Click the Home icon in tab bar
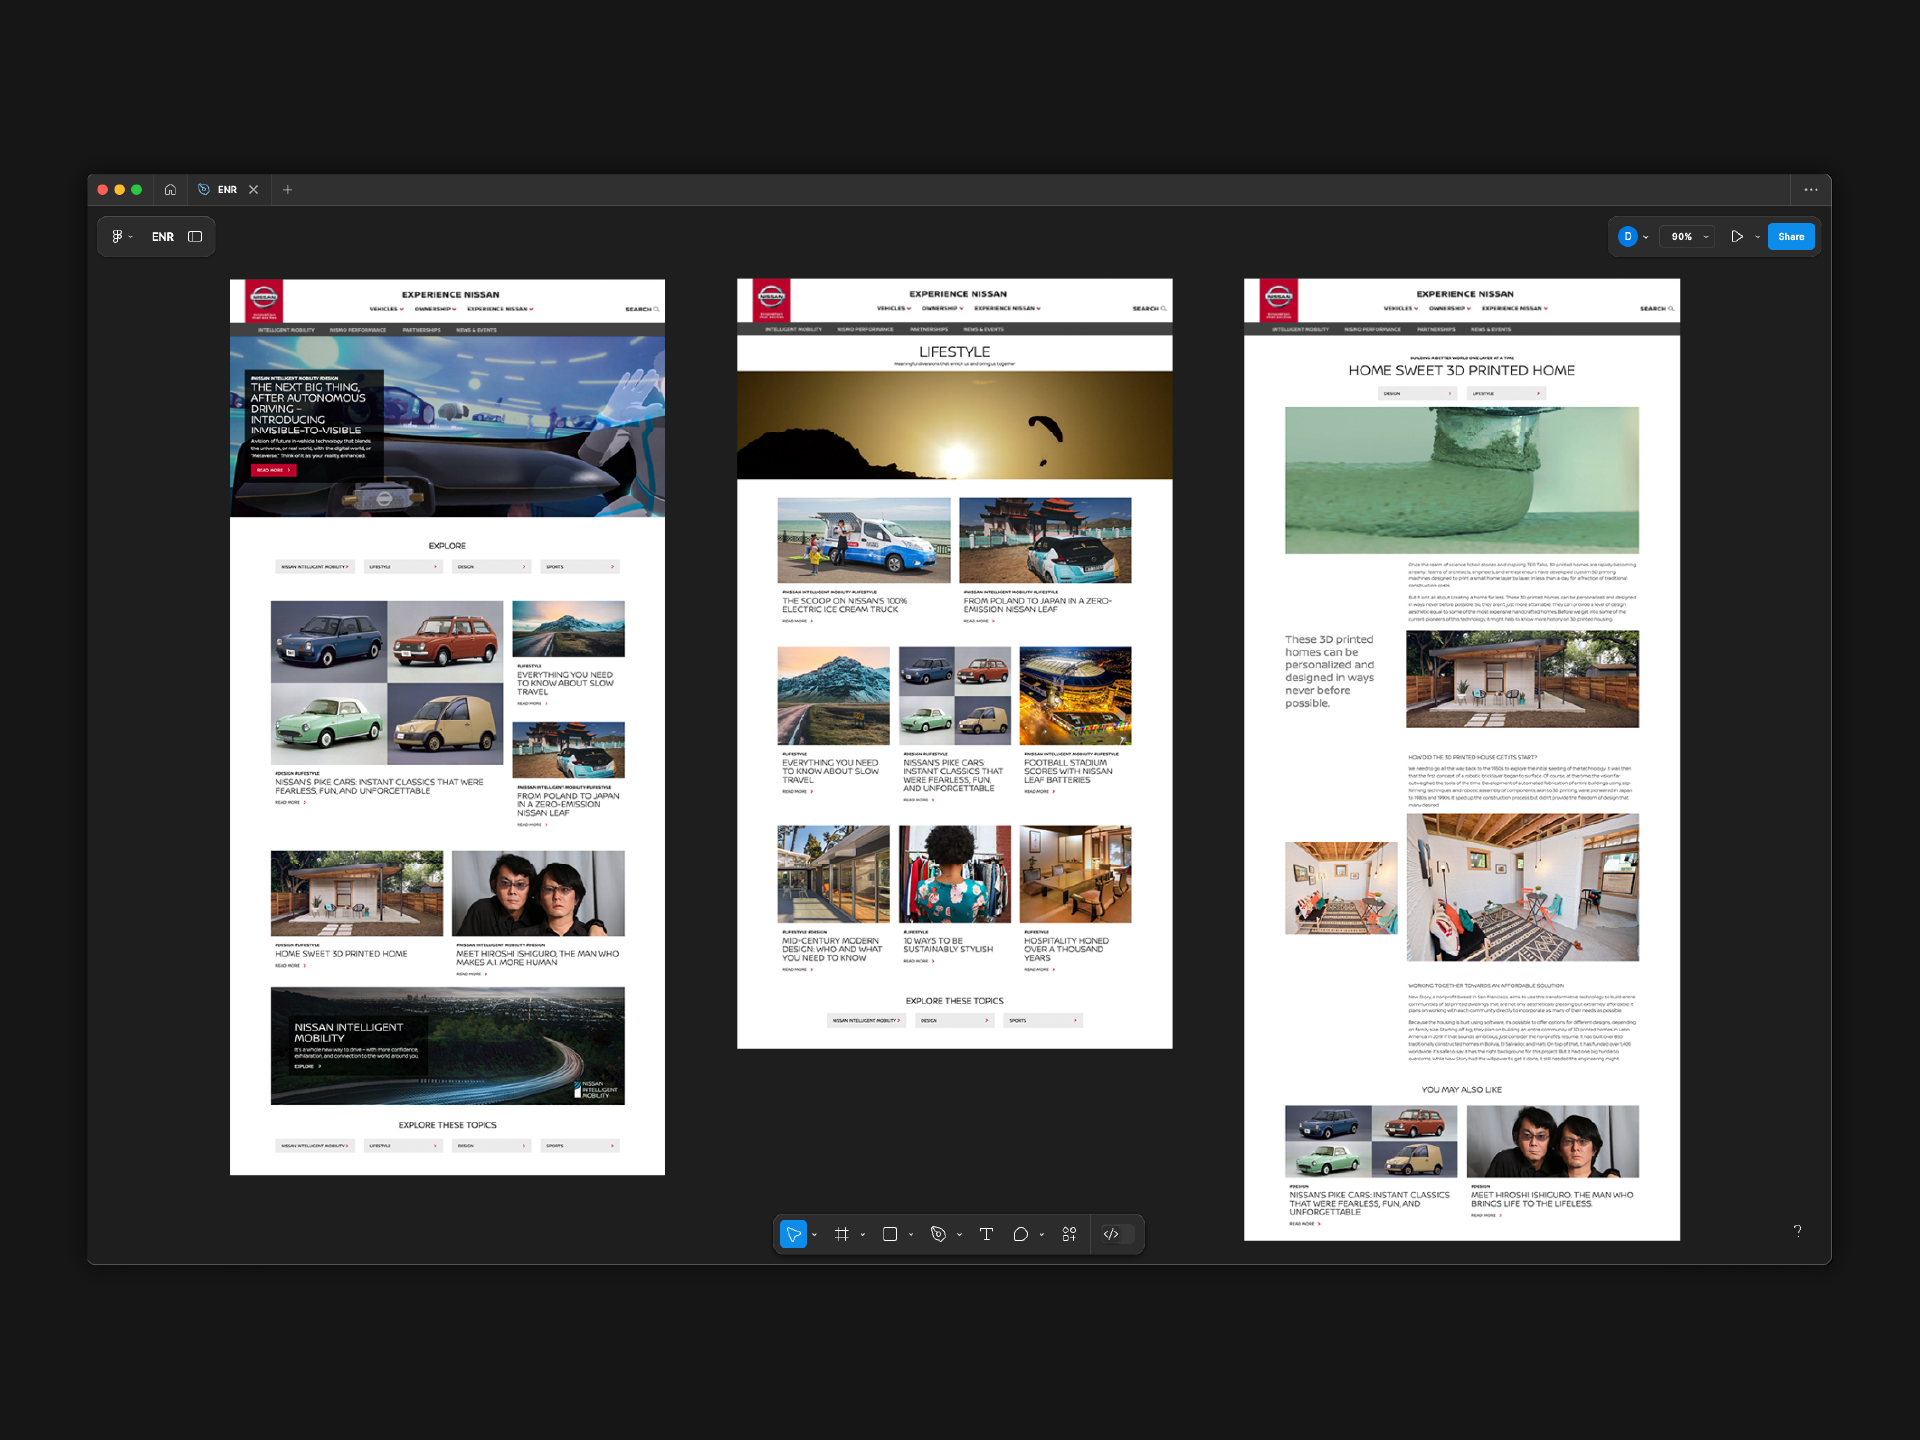The height and width of the screenshot is (1440, 1920). coord(170,189)
